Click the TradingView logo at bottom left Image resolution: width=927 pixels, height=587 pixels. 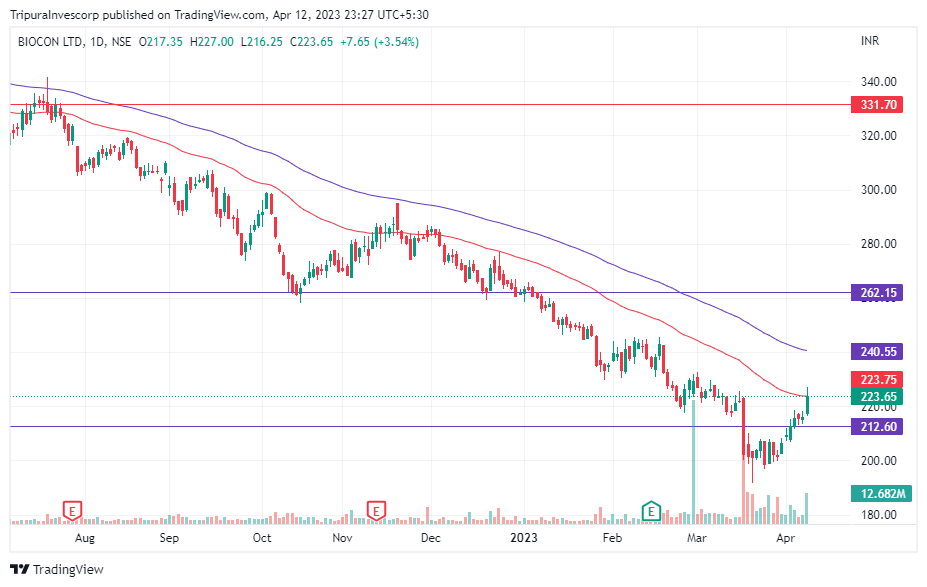pos(57,569)
